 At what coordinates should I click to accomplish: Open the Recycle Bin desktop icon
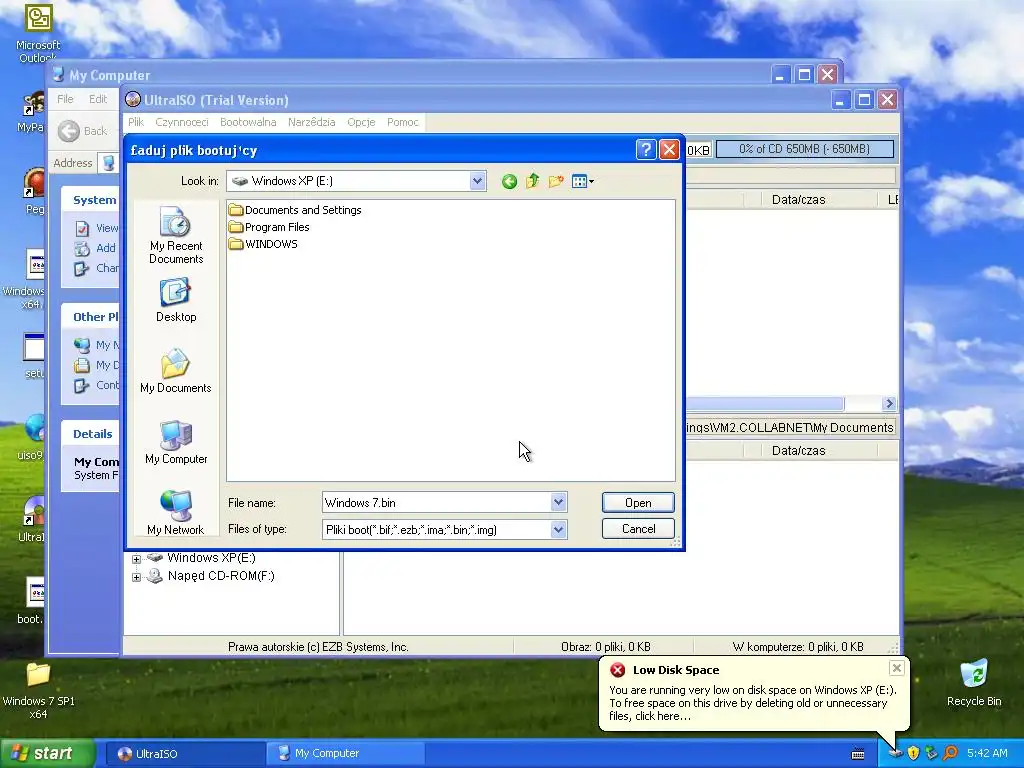click(x=974, y=683)
